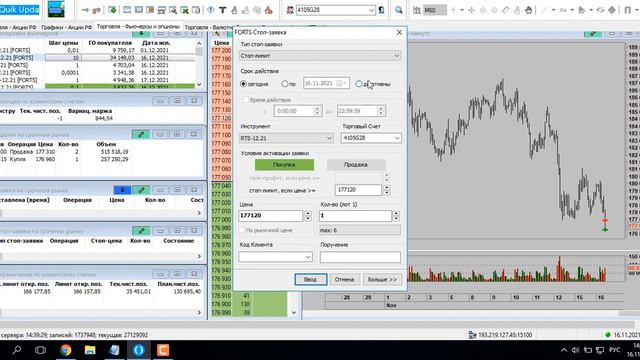Toggle the 'Время действия' checkbox
The image size is (640, 360).
245,100
